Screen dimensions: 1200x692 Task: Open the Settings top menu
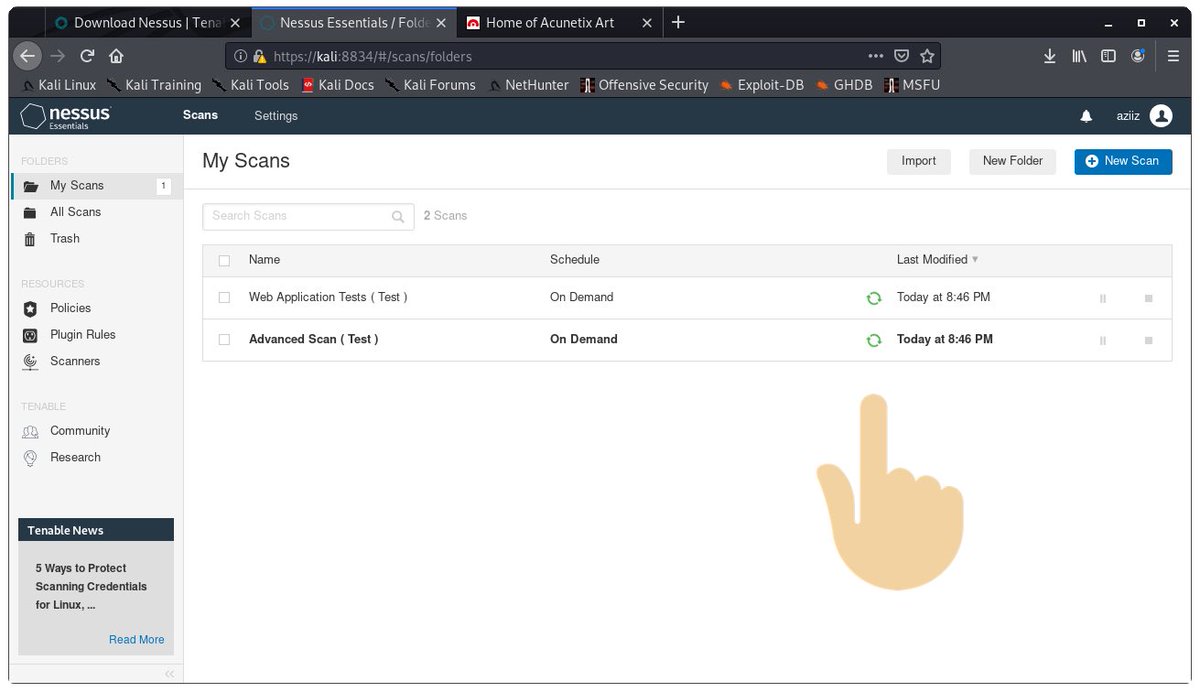pyautogui.click(x=276, y=116)
